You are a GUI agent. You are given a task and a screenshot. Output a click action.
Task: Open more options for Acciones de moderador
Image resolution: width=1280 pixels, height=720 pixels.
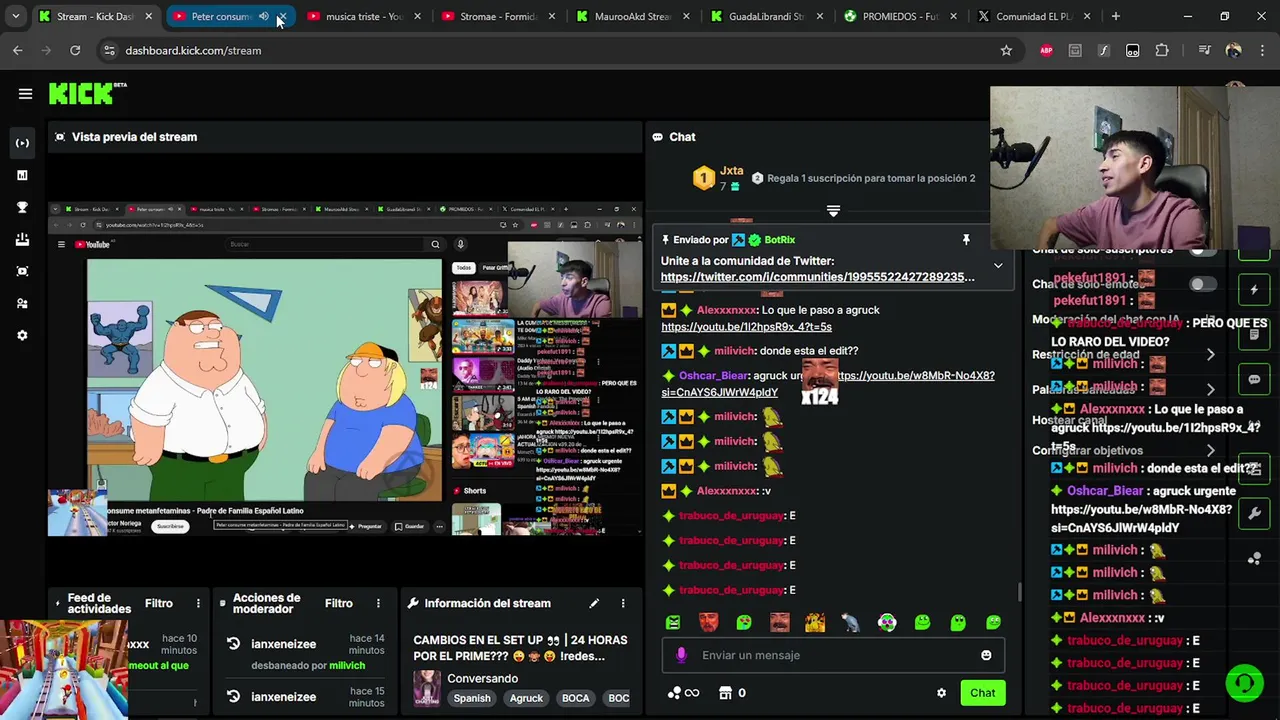[x=378, y=603]
